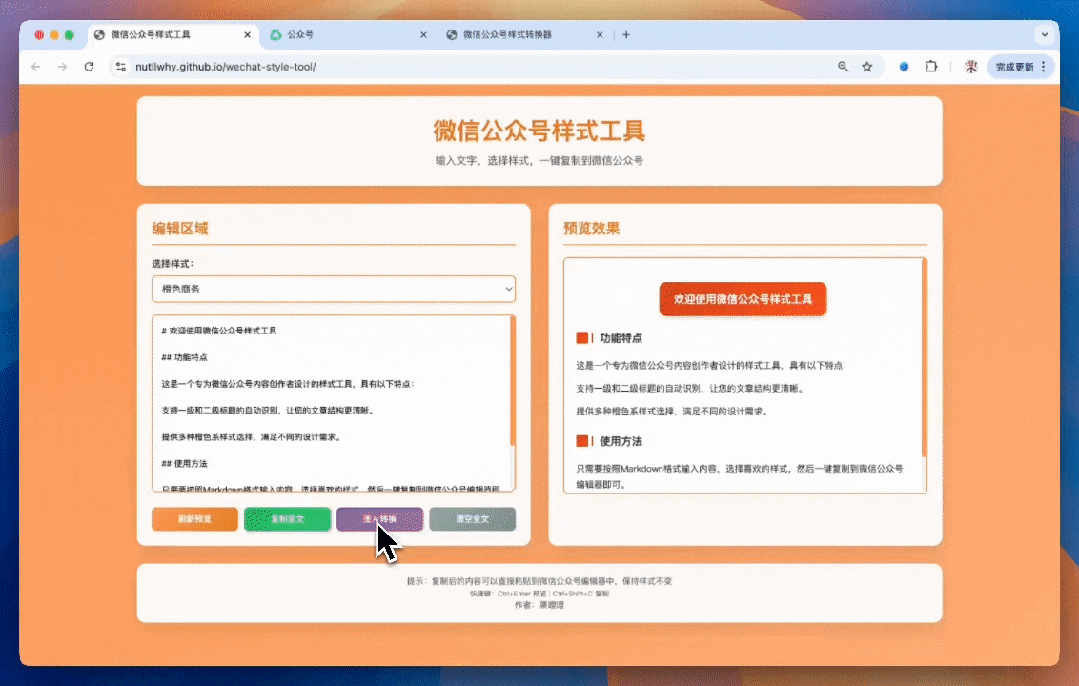Click the preview line 提供多种橙色系样式选择

(x=672, y=411)
